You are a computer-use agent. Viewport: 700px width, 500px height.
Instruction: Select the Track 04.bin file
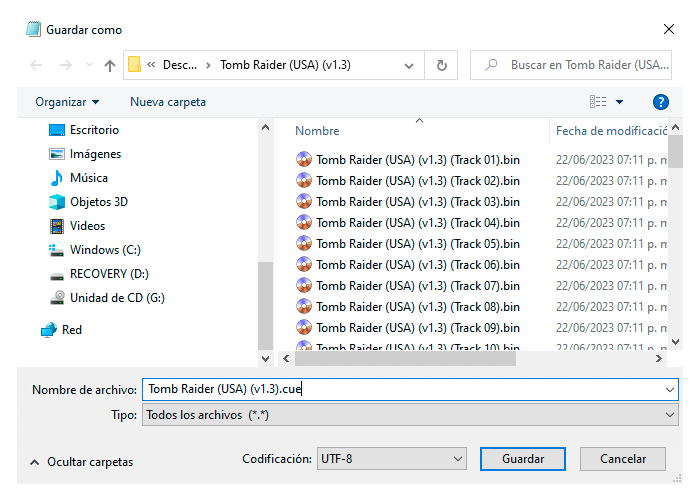(418, 223)
